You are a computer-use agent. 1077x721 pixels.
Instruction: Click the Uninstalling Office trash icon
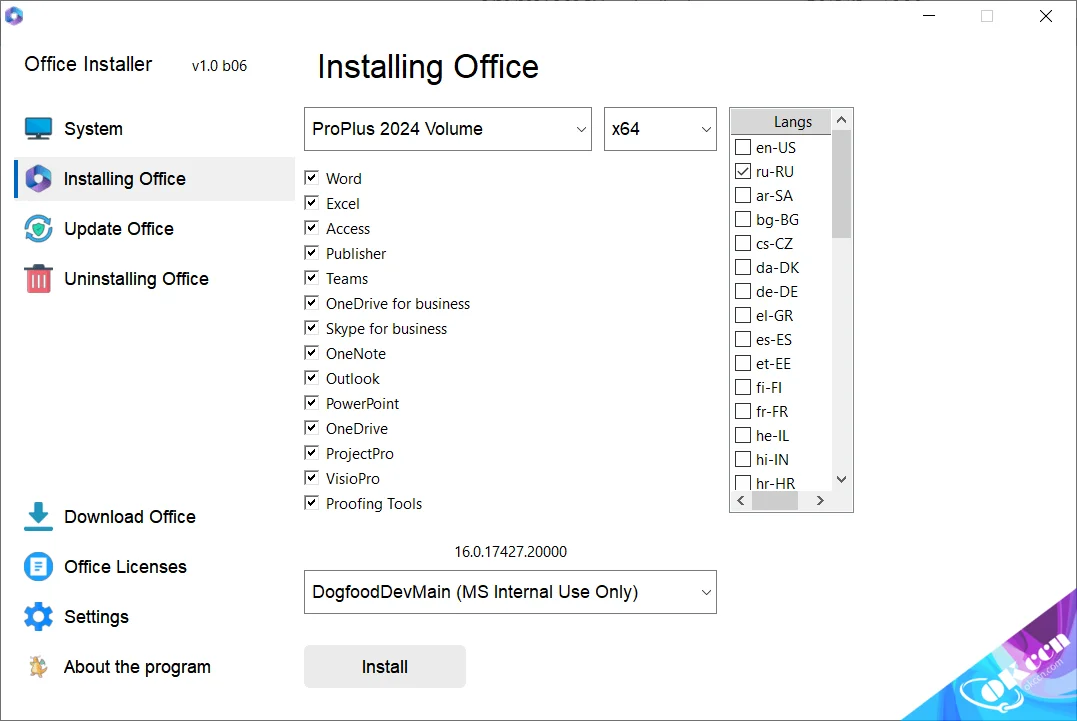[x=38, y=279]
